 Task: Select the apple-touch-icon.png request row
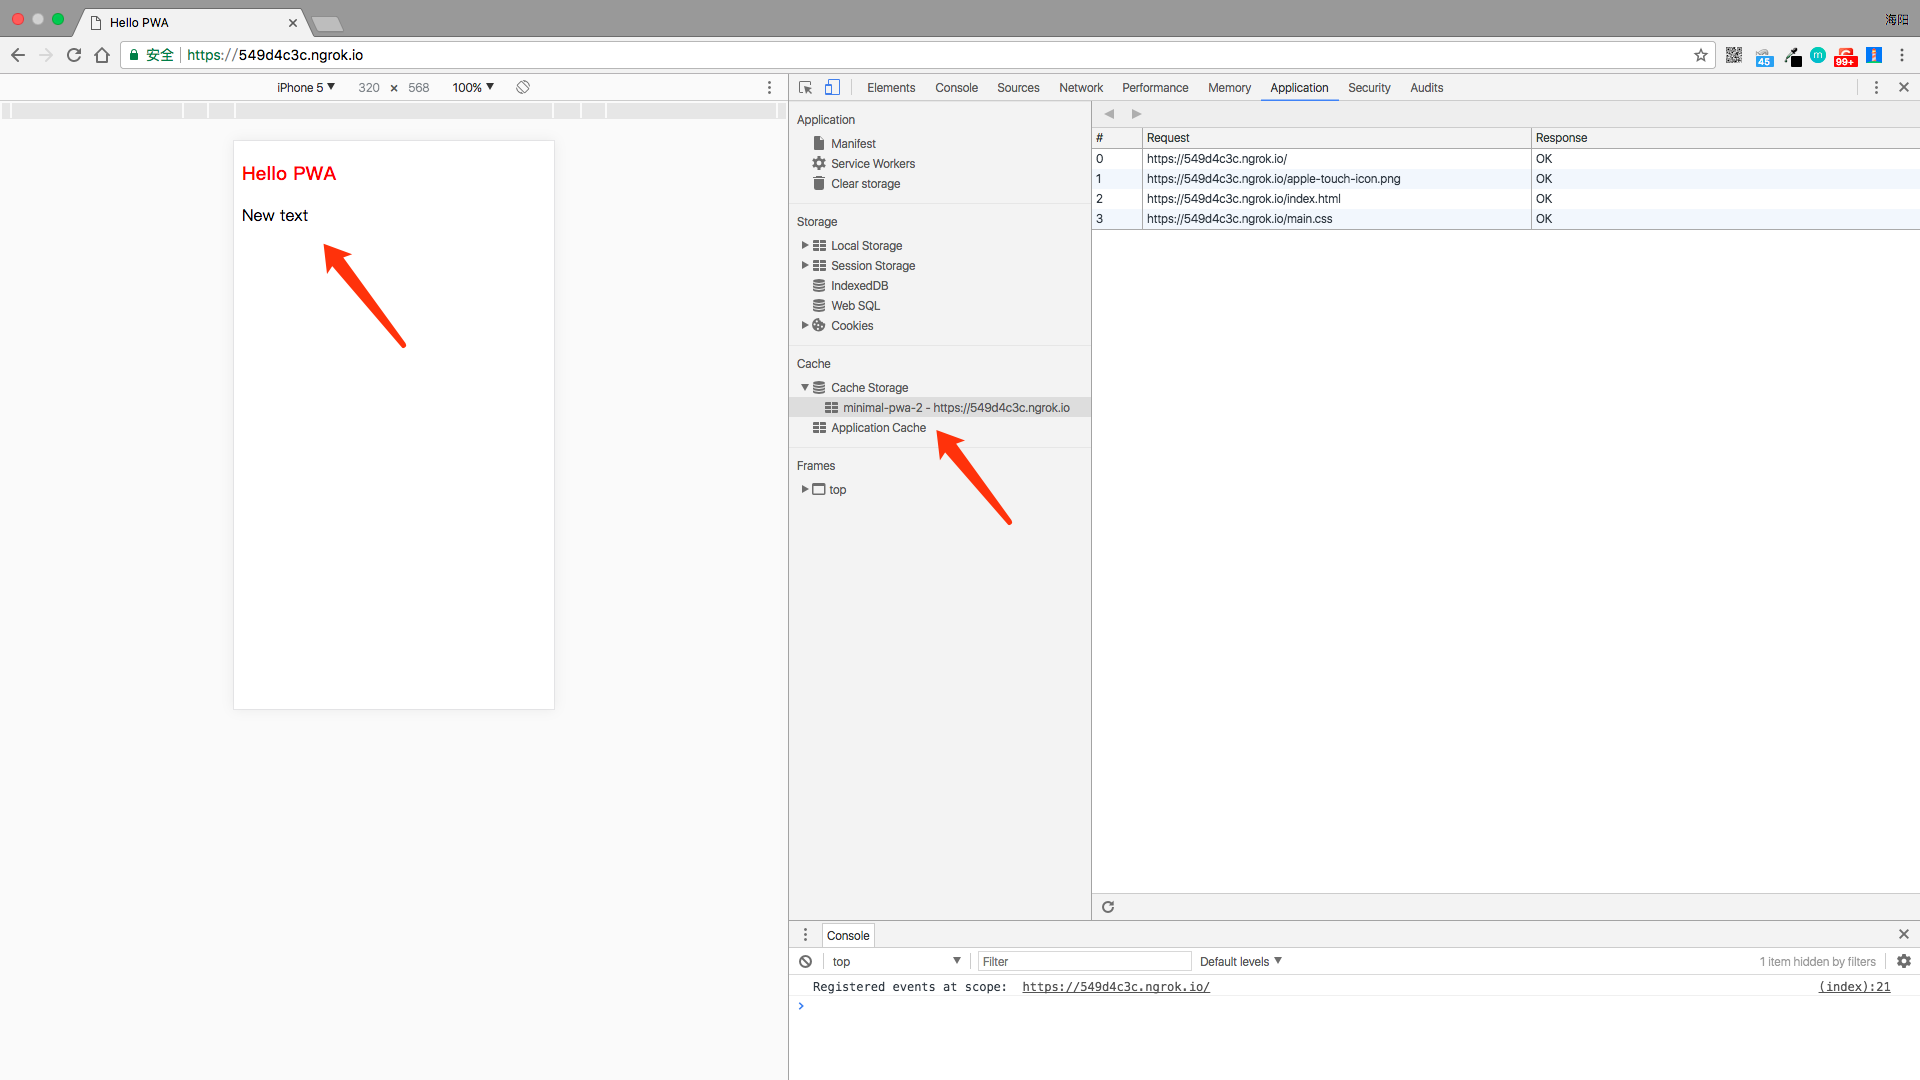click(1506, 179)
